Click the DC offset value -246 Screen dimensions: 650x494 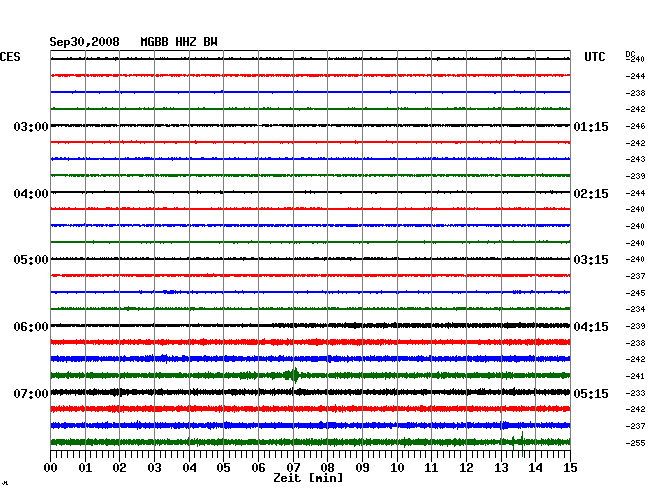pos(635,126)
